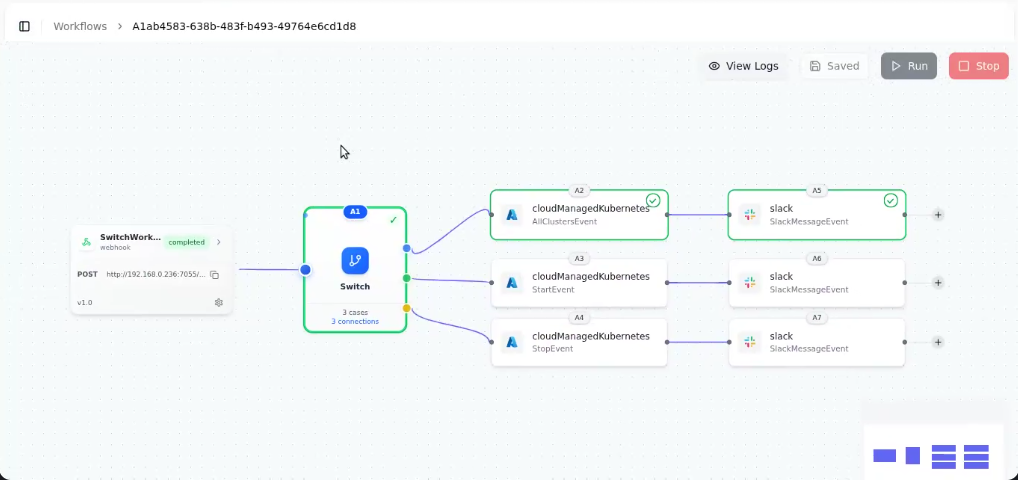Viewport: 1018px width, 480px height.
Task: Expand the SwitchWorkflow webhook node chevron
Action: click(219, 242)
